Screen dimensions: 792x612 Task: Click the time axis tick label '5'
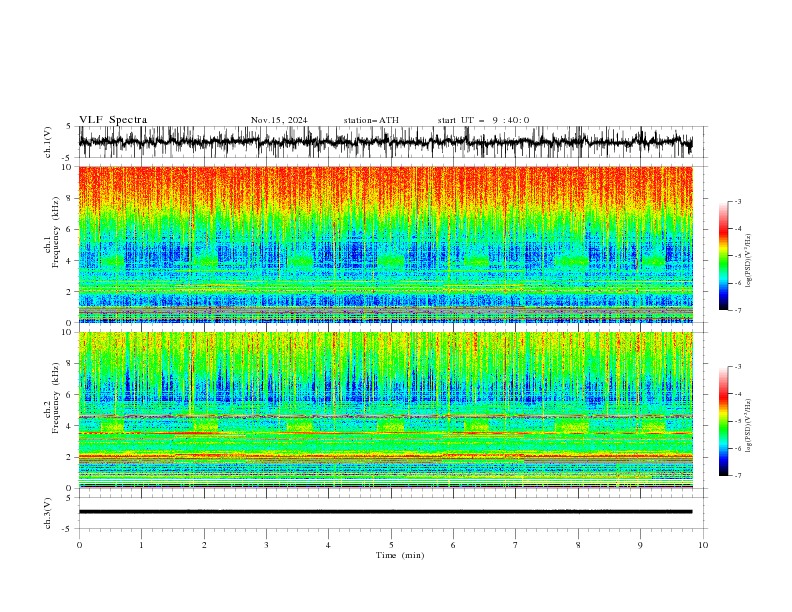coord(391,545)
